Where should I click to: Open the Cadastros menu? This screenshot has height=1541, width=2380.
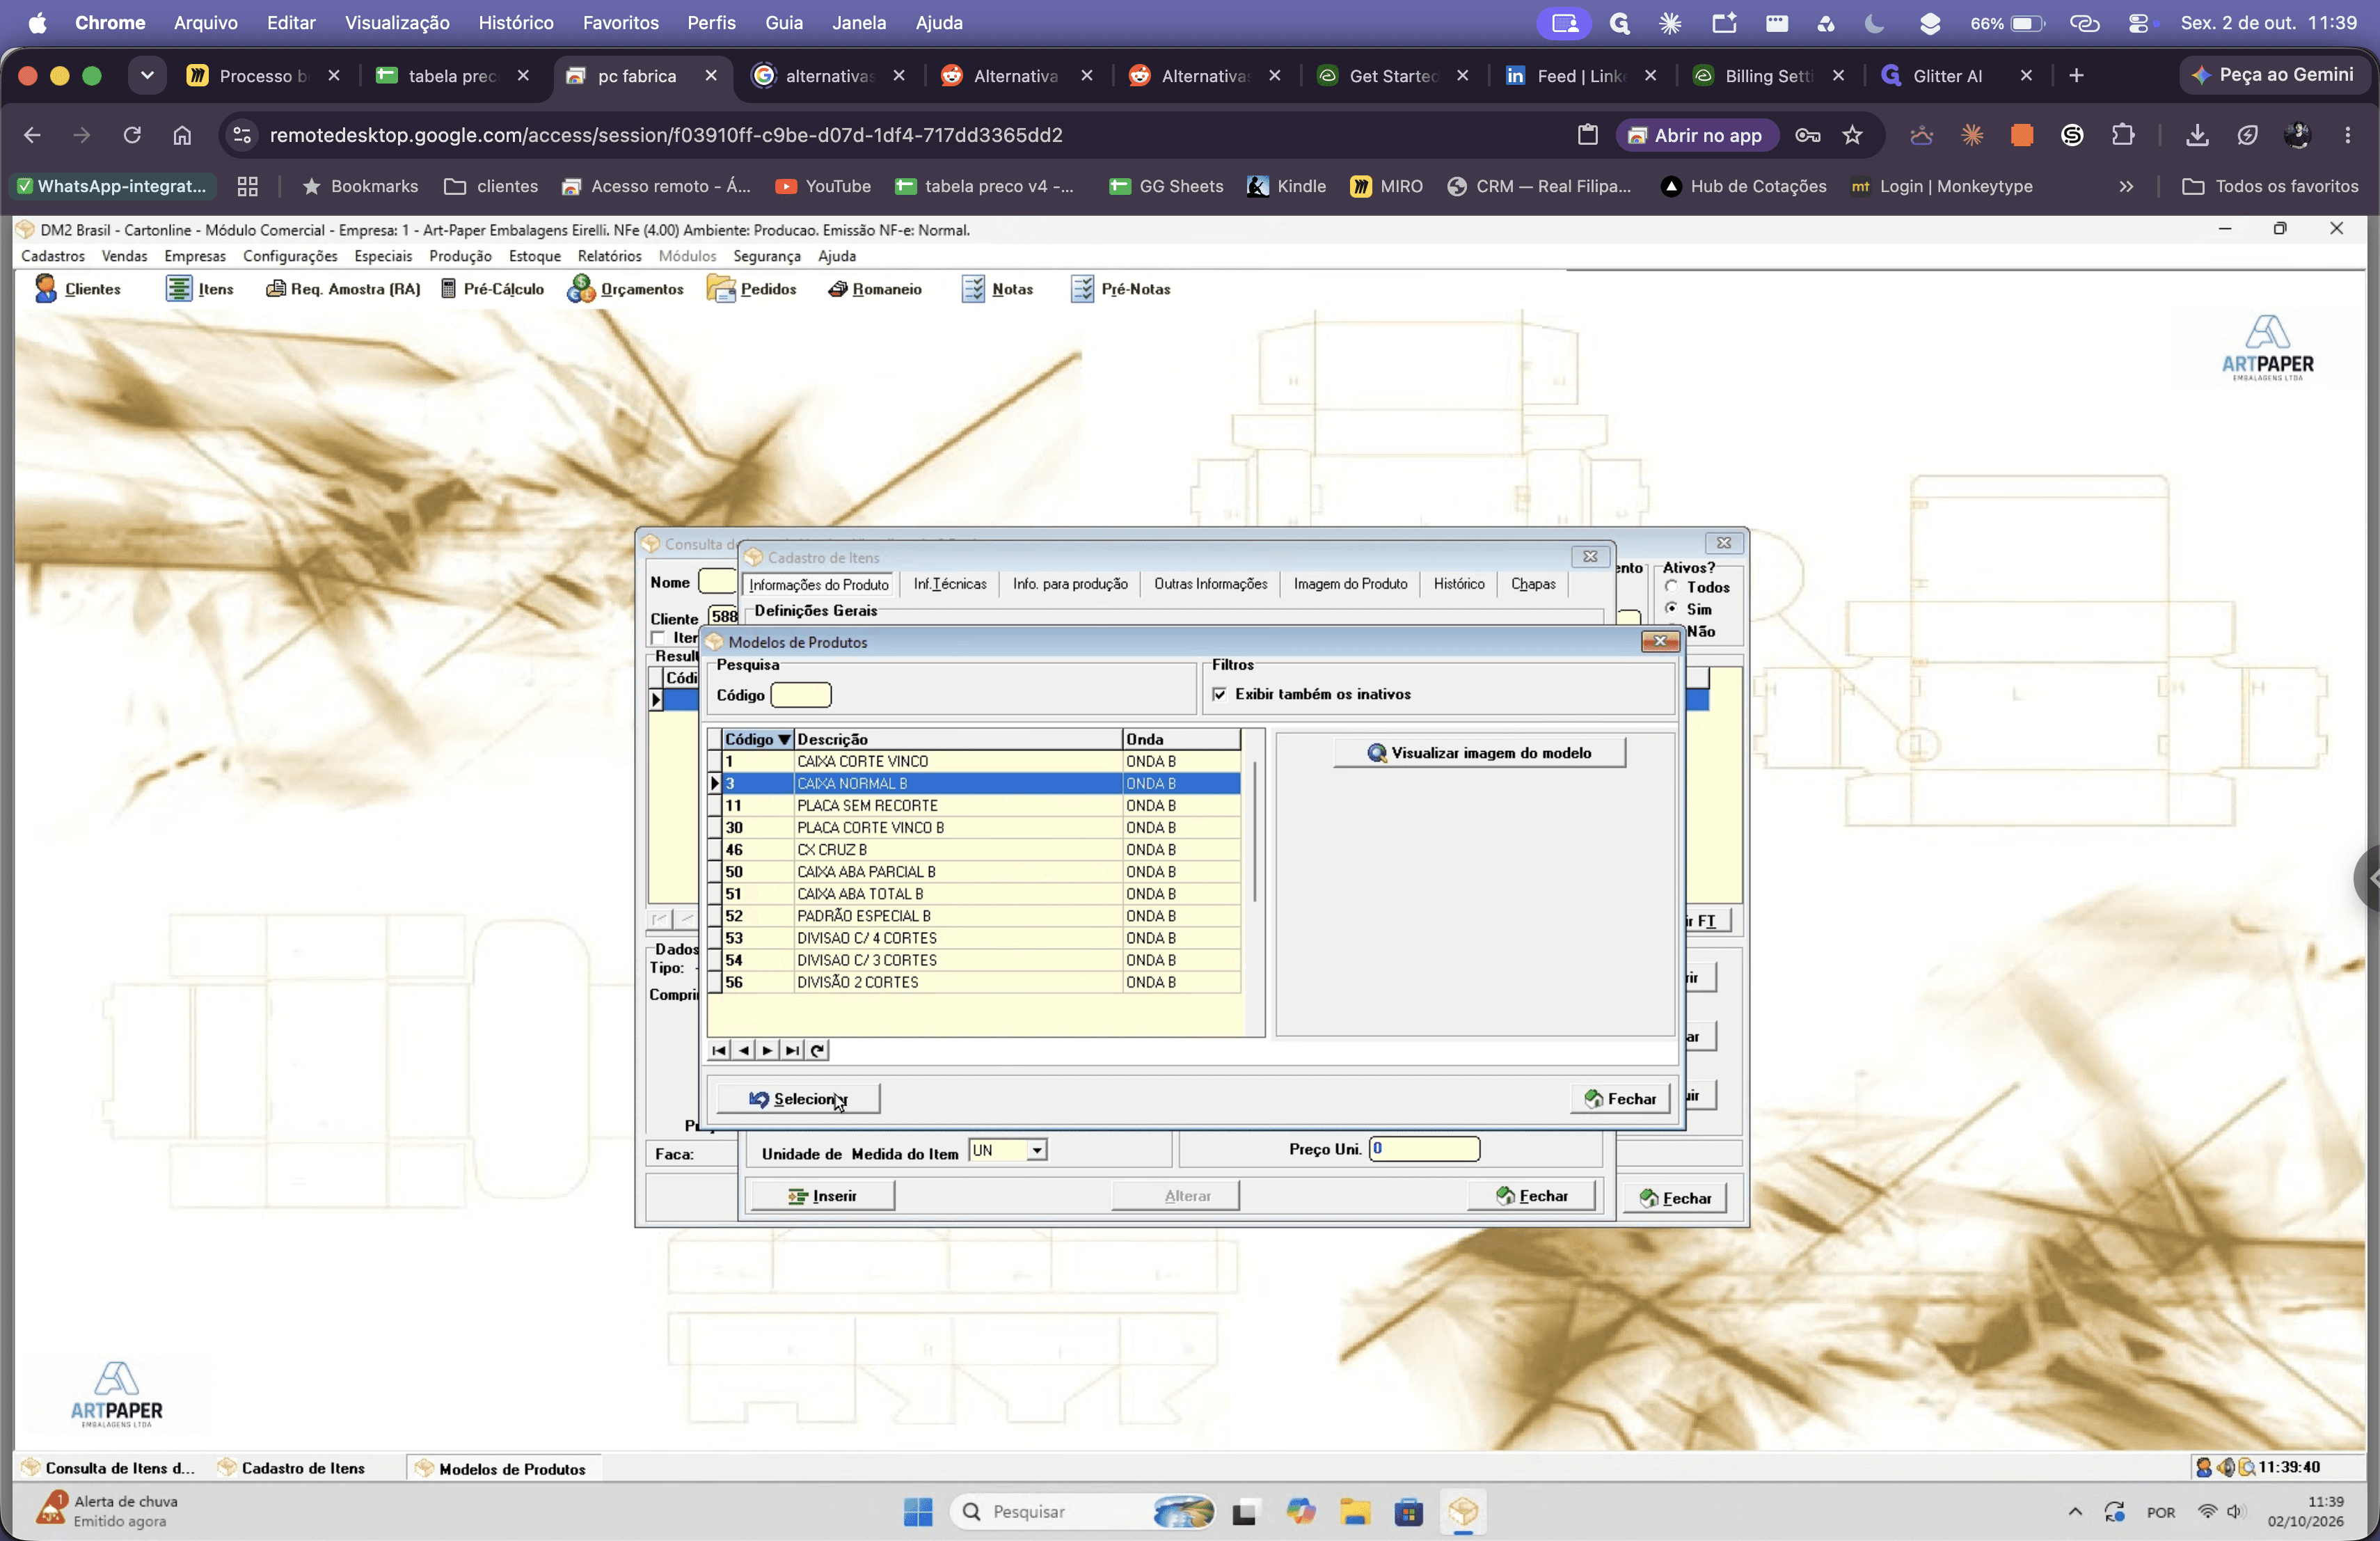point(53,256)
